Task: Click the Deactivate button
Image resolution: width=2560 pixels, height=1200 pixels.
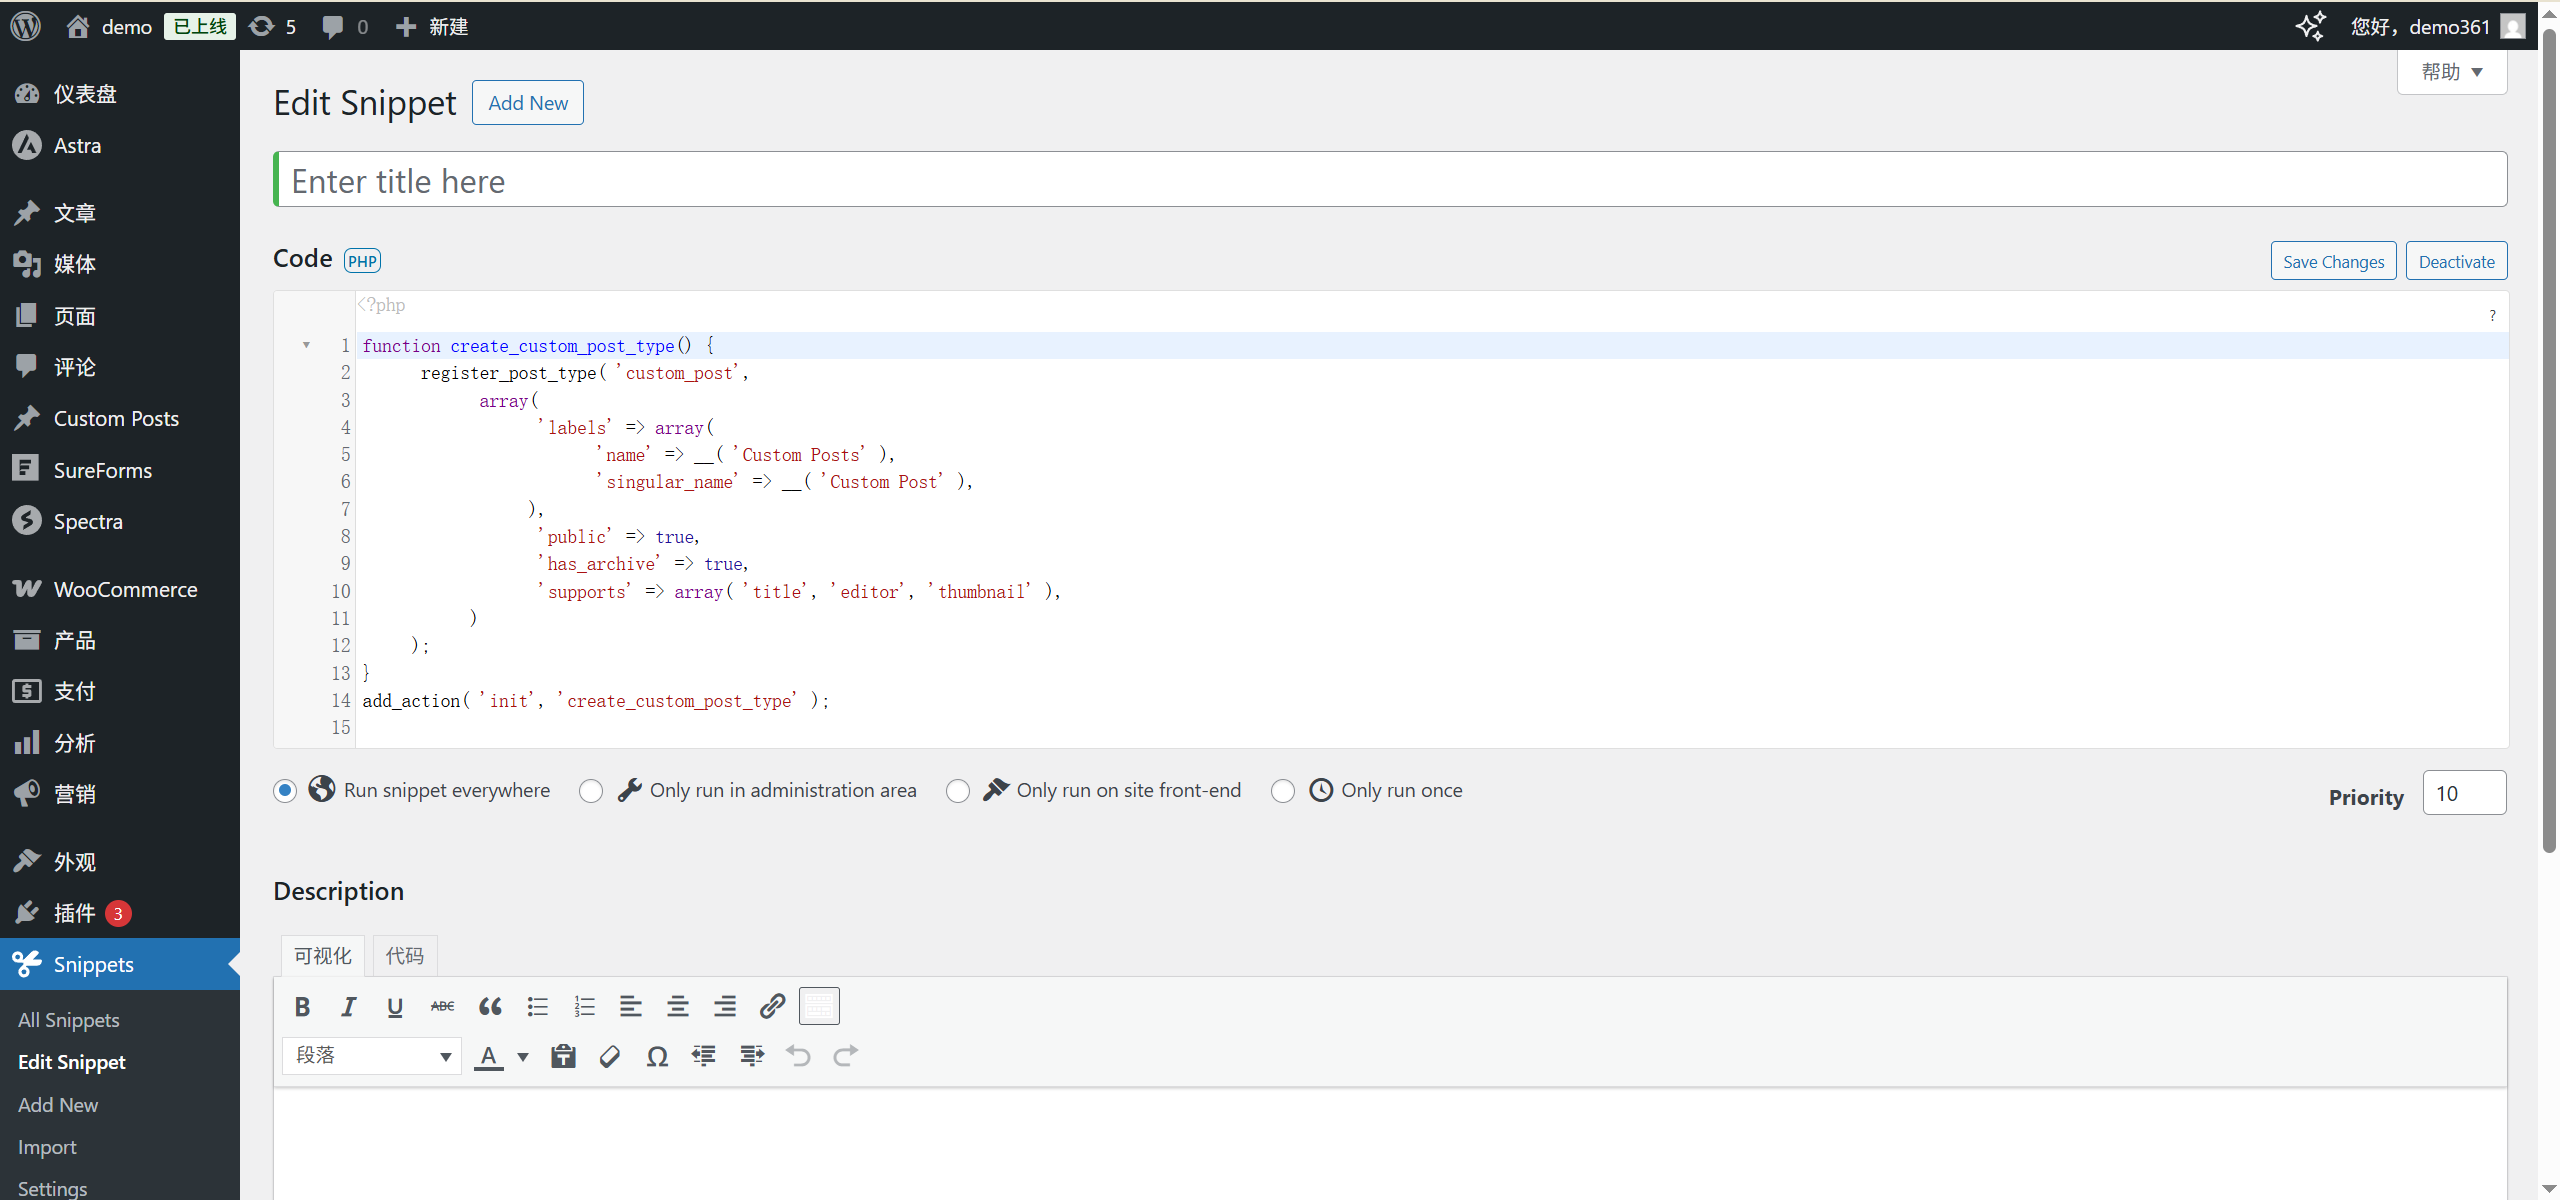Action: 2456,261
